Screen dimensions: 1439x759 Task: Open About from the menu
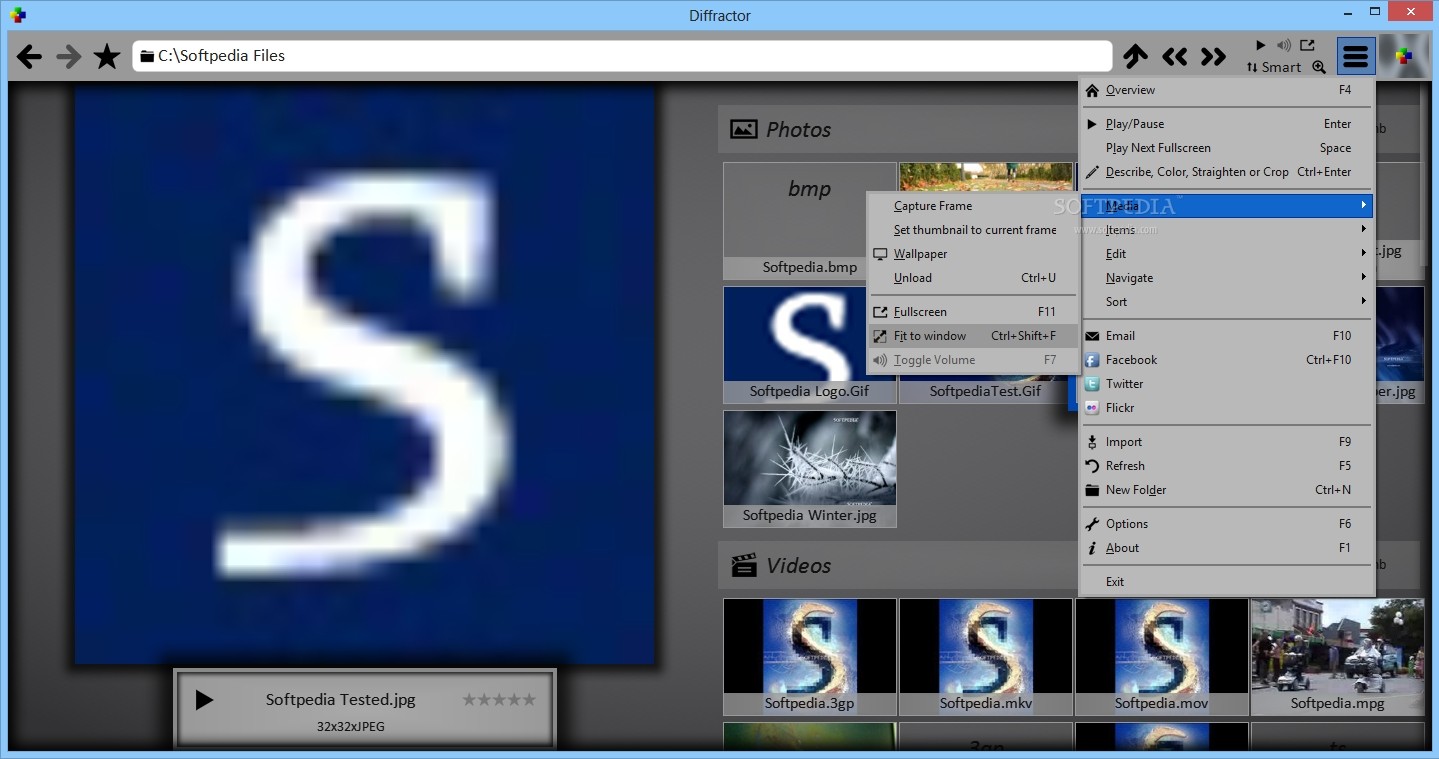(x=1227, y=548)
